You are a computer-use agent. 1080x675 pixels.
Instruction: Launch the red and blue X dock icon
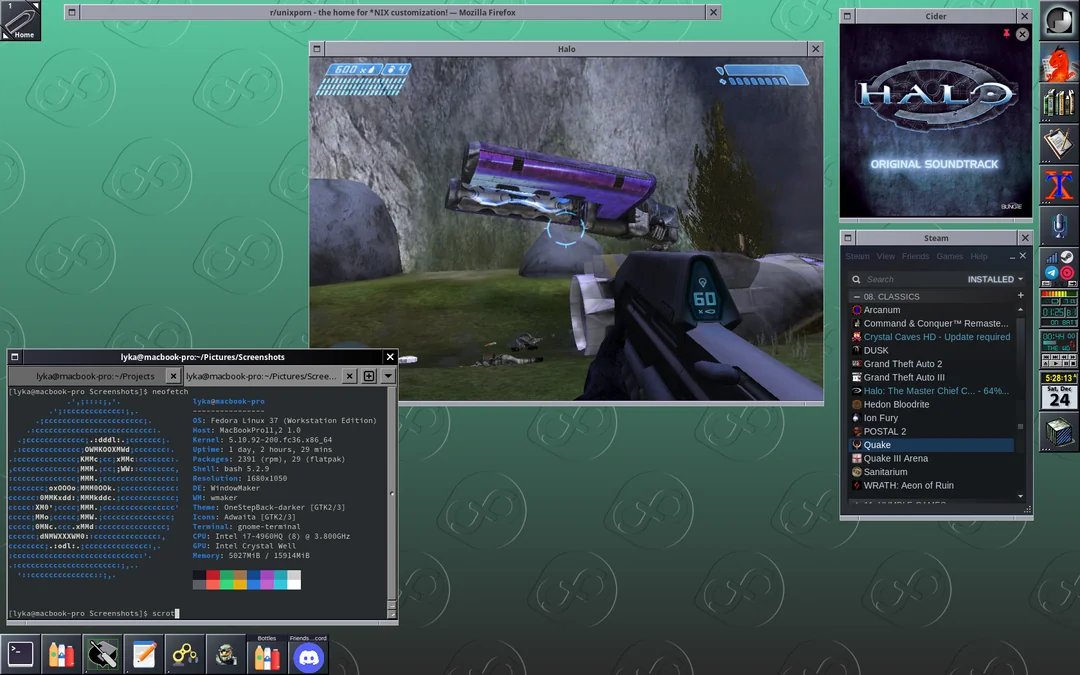(x=1059, y=185)
